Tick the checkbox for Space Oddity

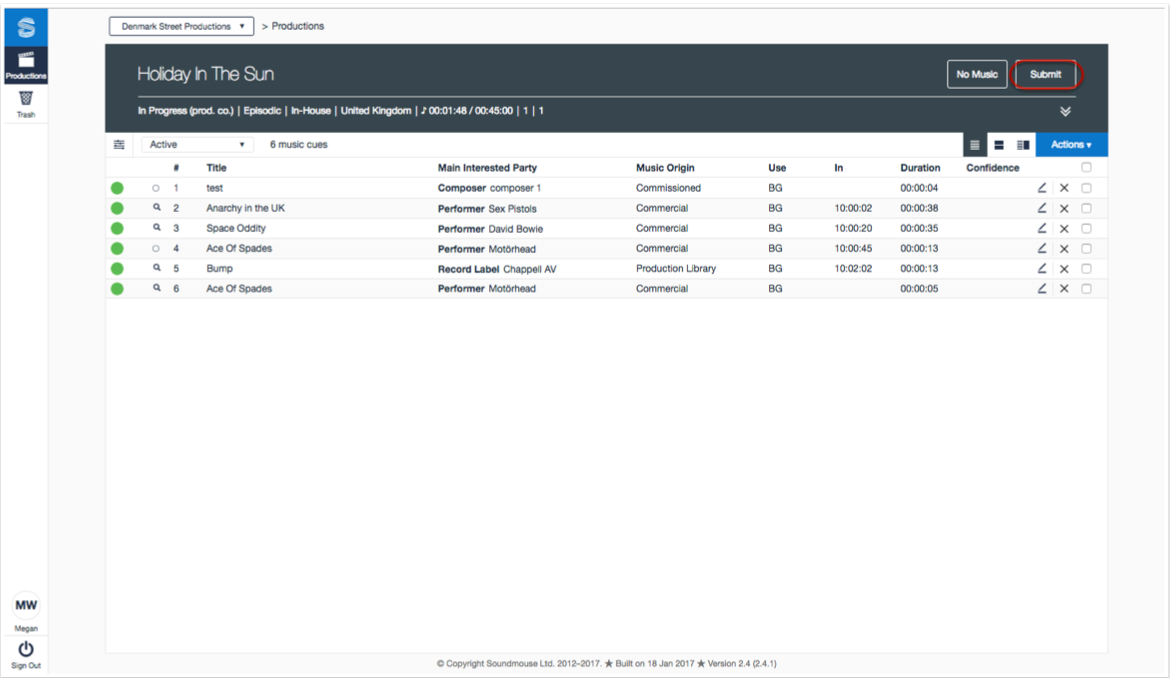click(x=1087, y=228)
